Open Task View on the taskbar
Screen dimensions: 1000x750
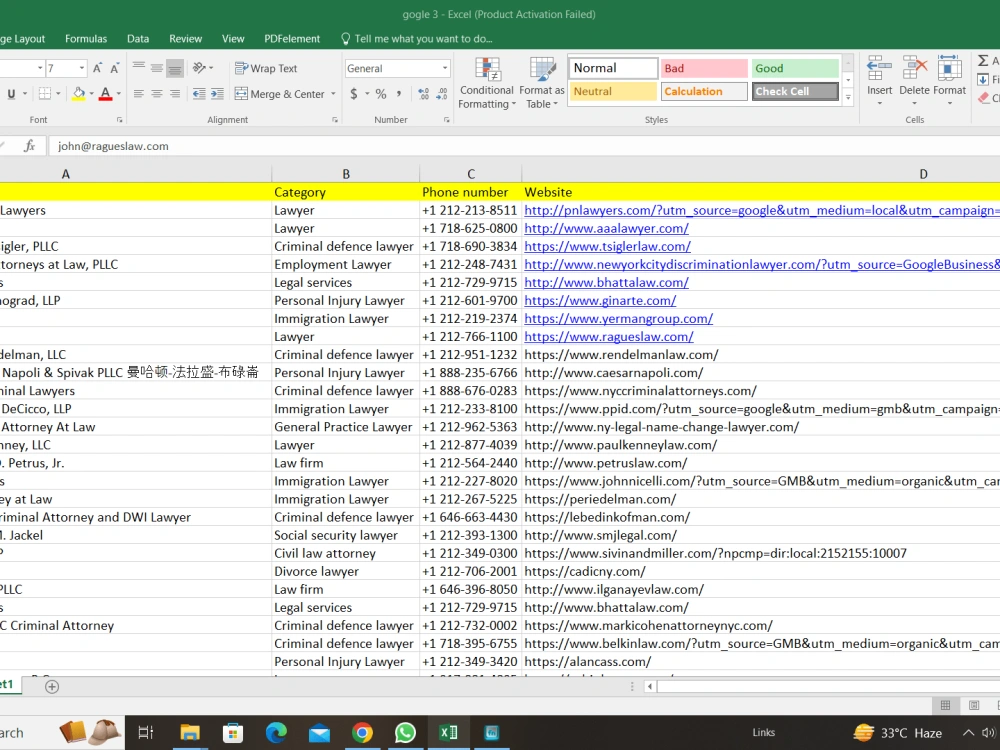[x=146, y=732]
